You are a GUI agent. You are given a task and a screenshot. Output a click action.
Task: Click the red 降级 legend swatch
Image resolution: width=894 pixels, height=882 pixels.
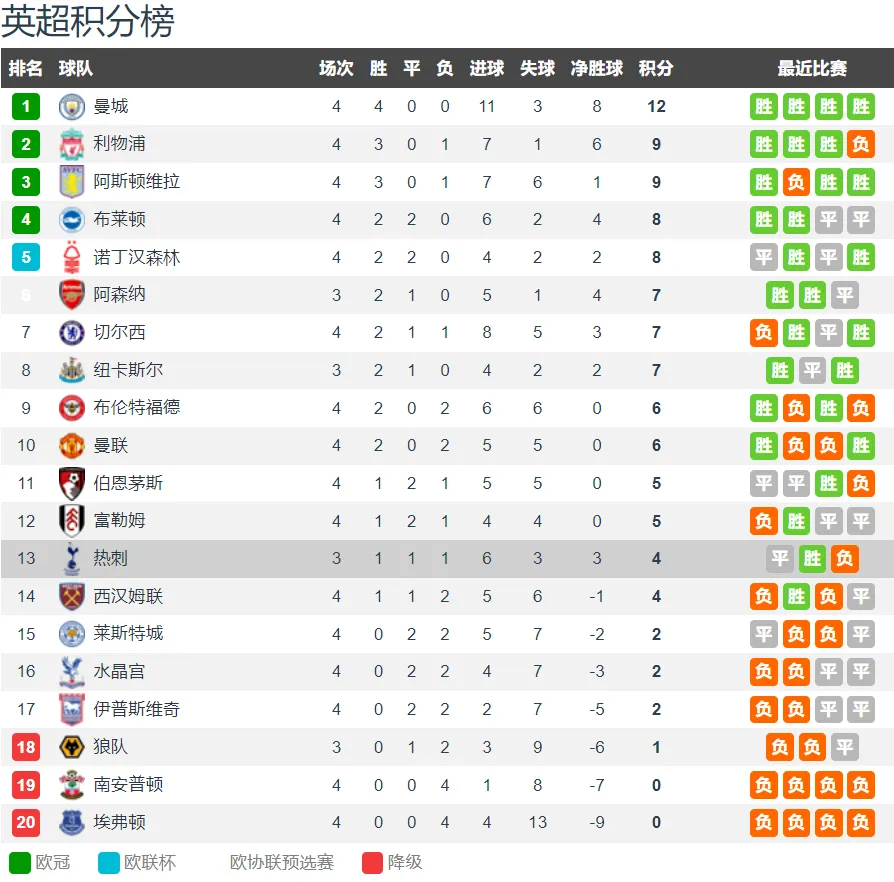click(x=372, y=863)
